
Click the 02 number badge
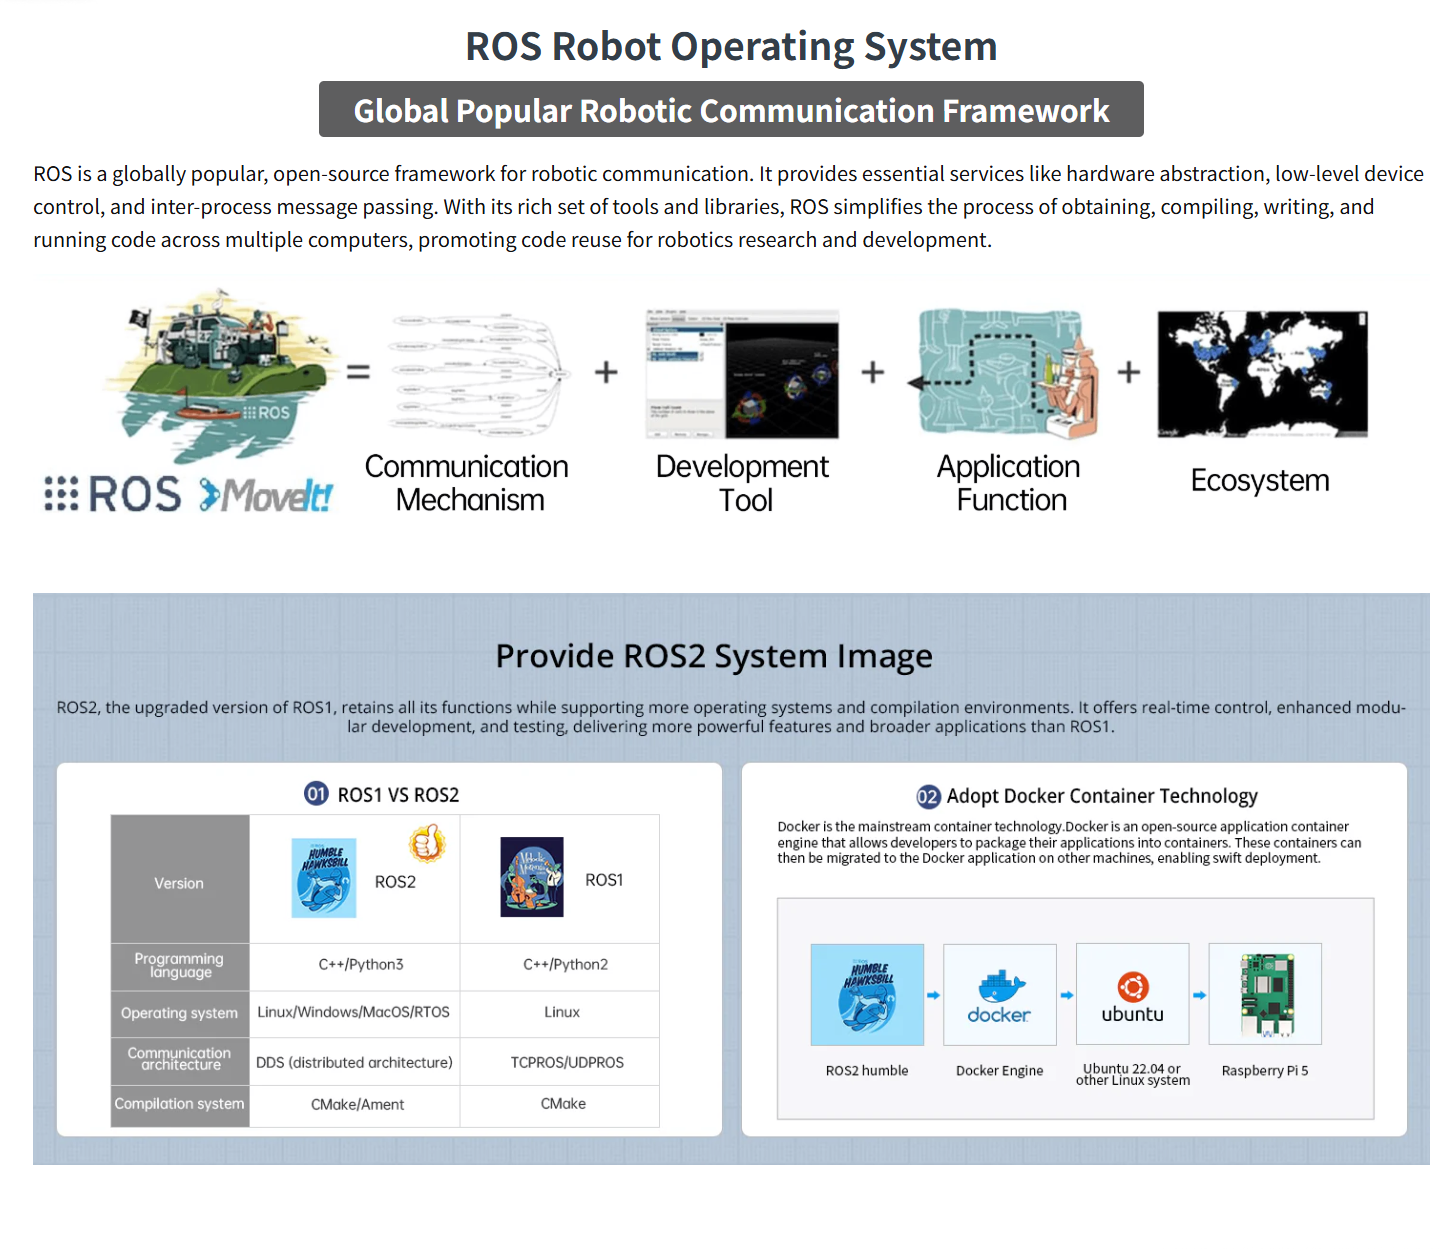pos(928,796)
